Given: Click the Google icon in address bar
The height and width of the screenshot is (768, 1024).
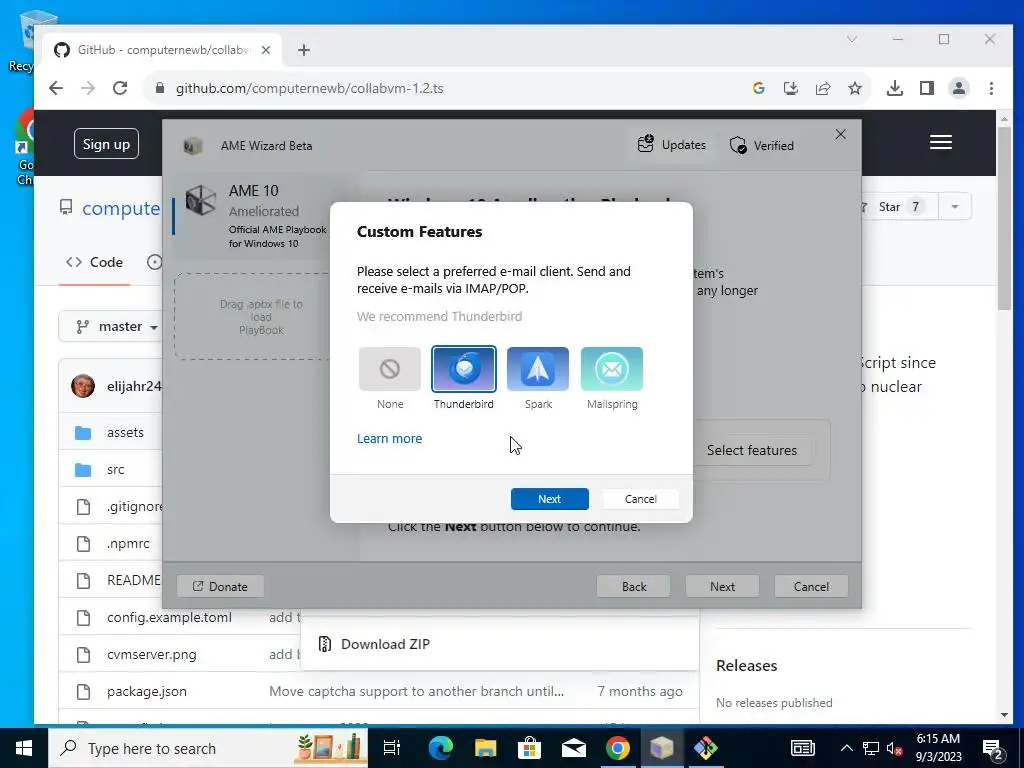Looking at the screenshot, I should (x=758, y=88).
